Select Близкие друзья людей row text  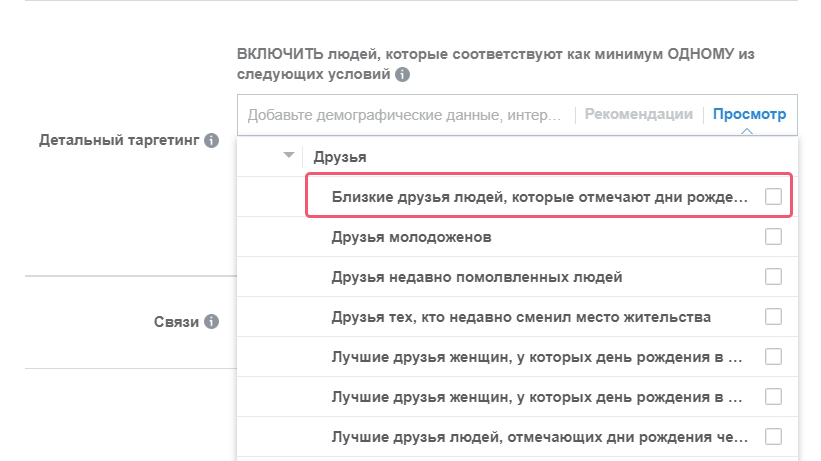click(540, 197)
